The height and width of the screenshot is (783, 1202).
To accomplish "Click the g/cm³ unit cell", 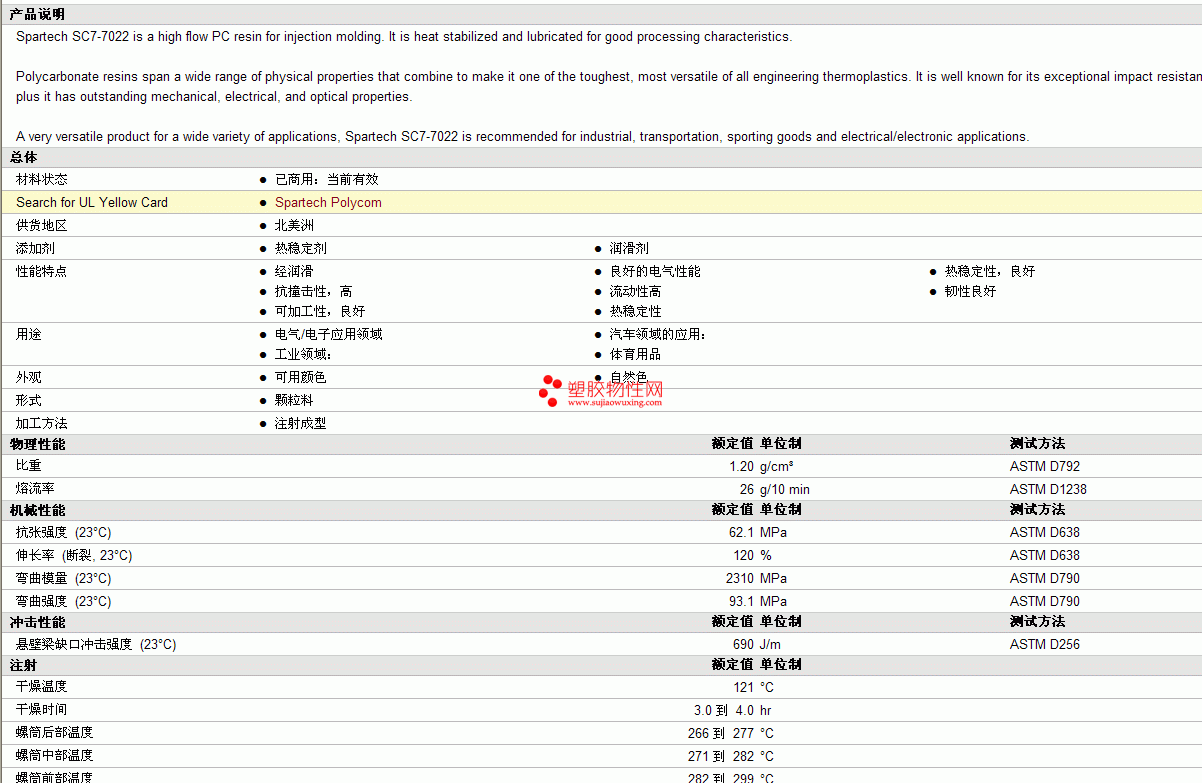I will [777, 466].
